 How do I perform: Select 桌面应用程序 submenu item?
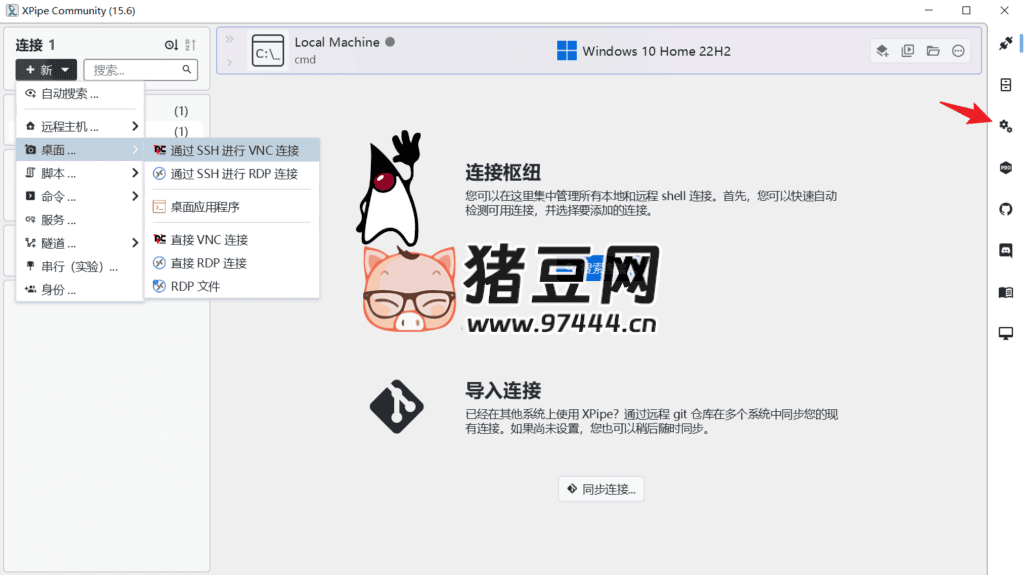(x=232, y=207)
